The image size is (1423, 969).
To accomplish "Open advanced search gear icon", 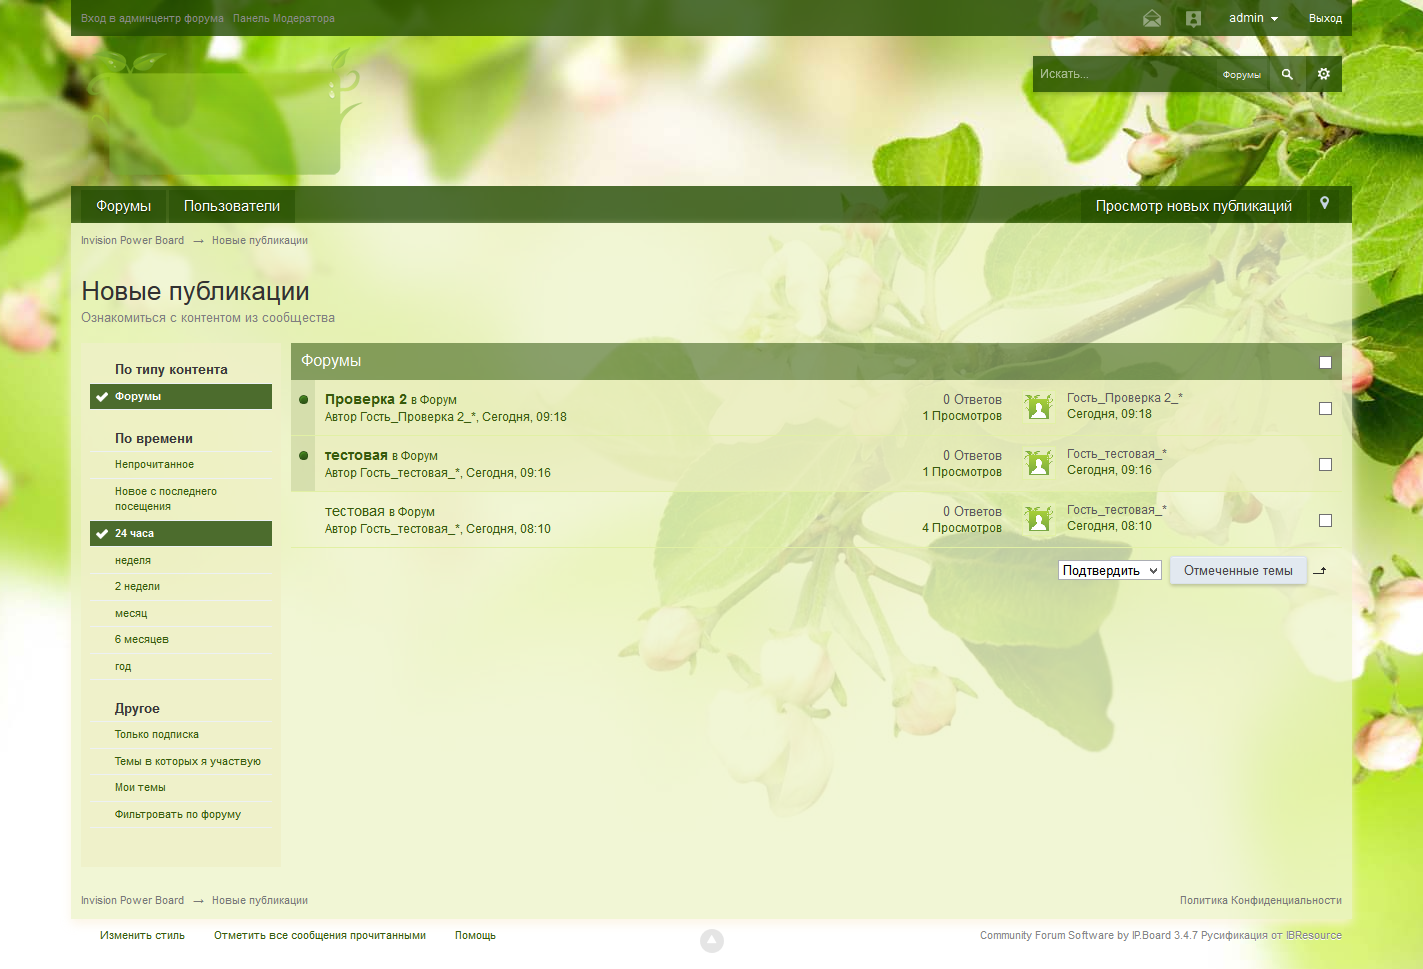I will (1324, 74).
